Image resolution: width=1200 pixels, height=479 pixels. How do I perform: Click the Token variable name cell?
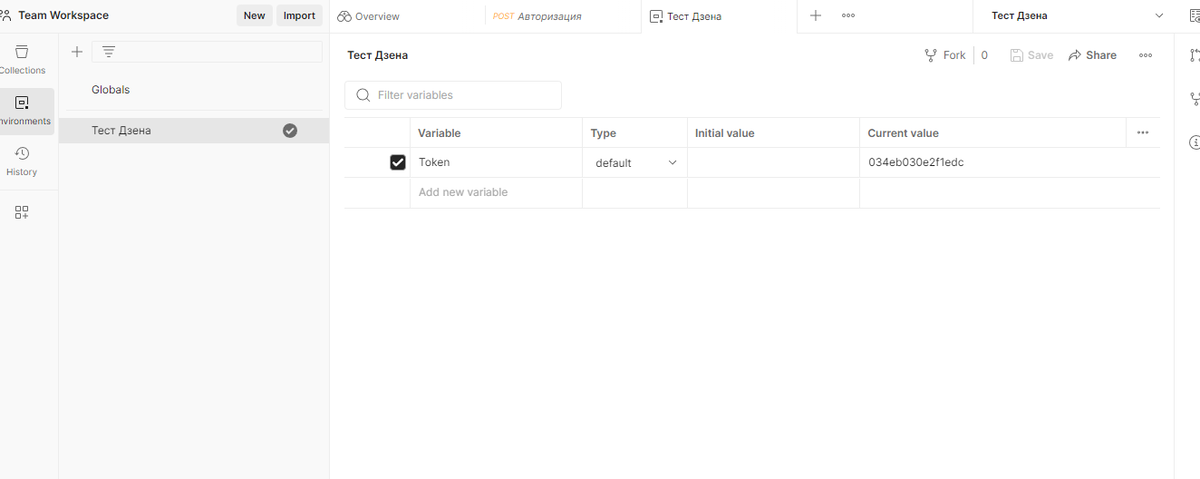[496, 162]
